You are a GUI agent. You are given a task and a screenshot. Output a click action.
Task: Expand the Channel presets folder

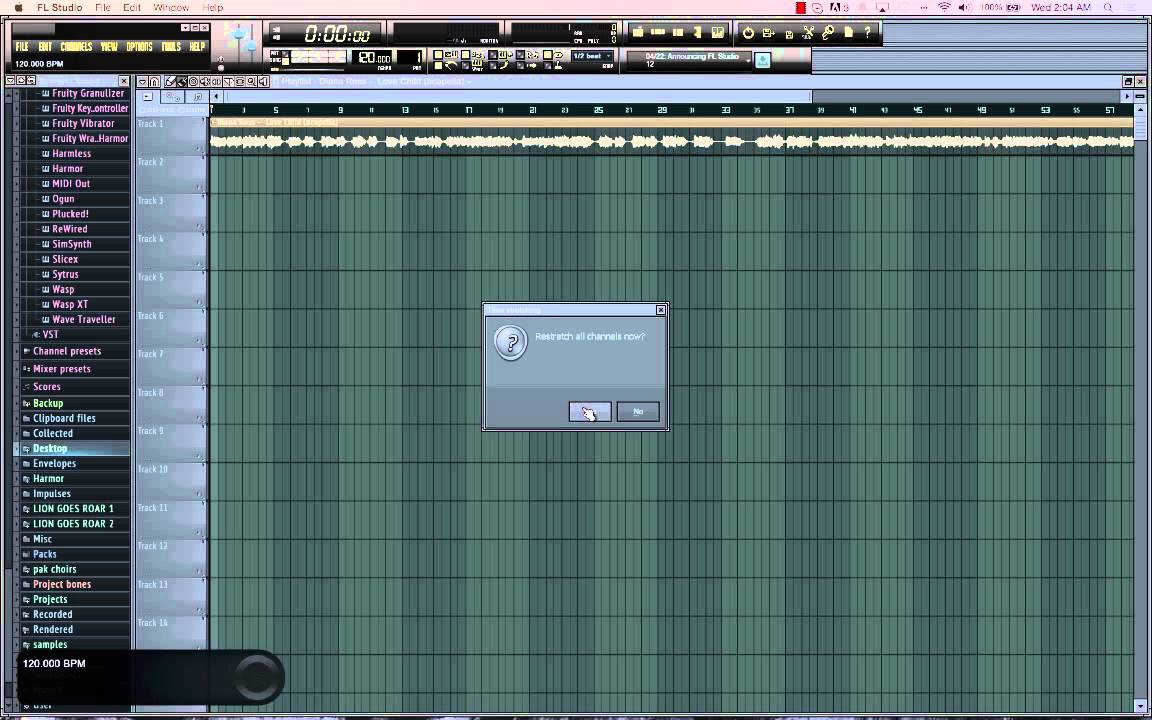(x=67, y=351)
